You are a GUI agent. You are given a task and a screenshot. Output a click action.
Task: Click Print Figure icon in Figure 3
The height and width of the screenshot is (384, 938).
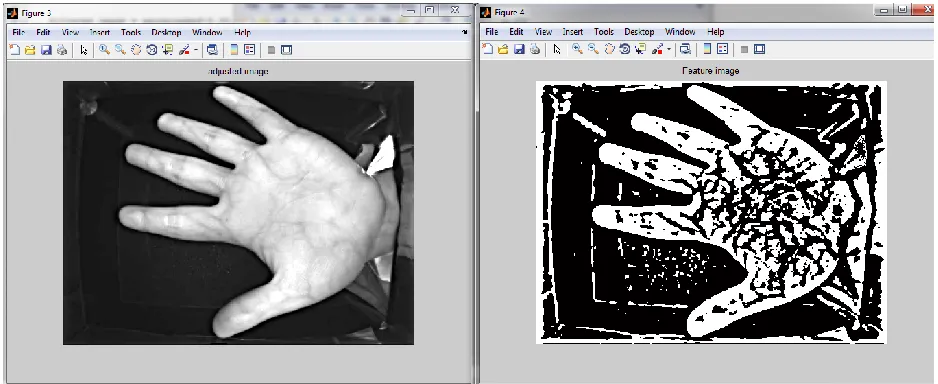62,50
